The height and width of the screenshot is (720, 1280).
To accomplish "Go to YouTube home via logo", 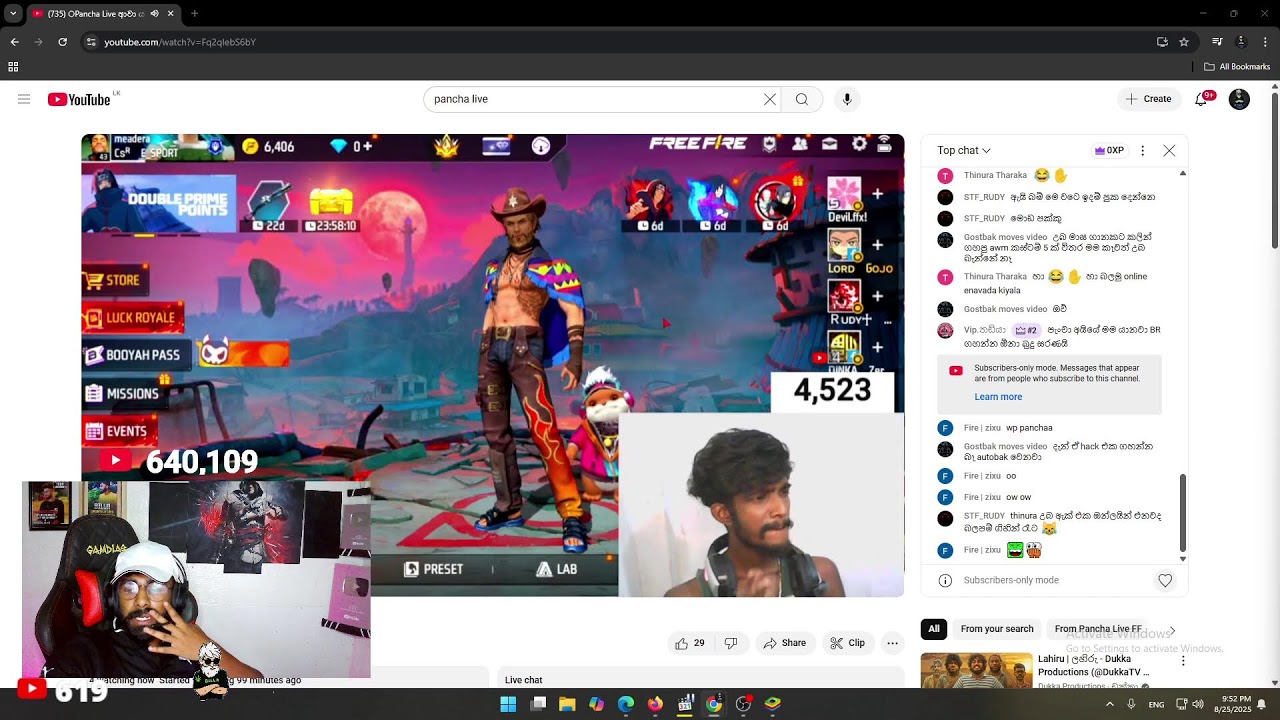I will (79, 99).
